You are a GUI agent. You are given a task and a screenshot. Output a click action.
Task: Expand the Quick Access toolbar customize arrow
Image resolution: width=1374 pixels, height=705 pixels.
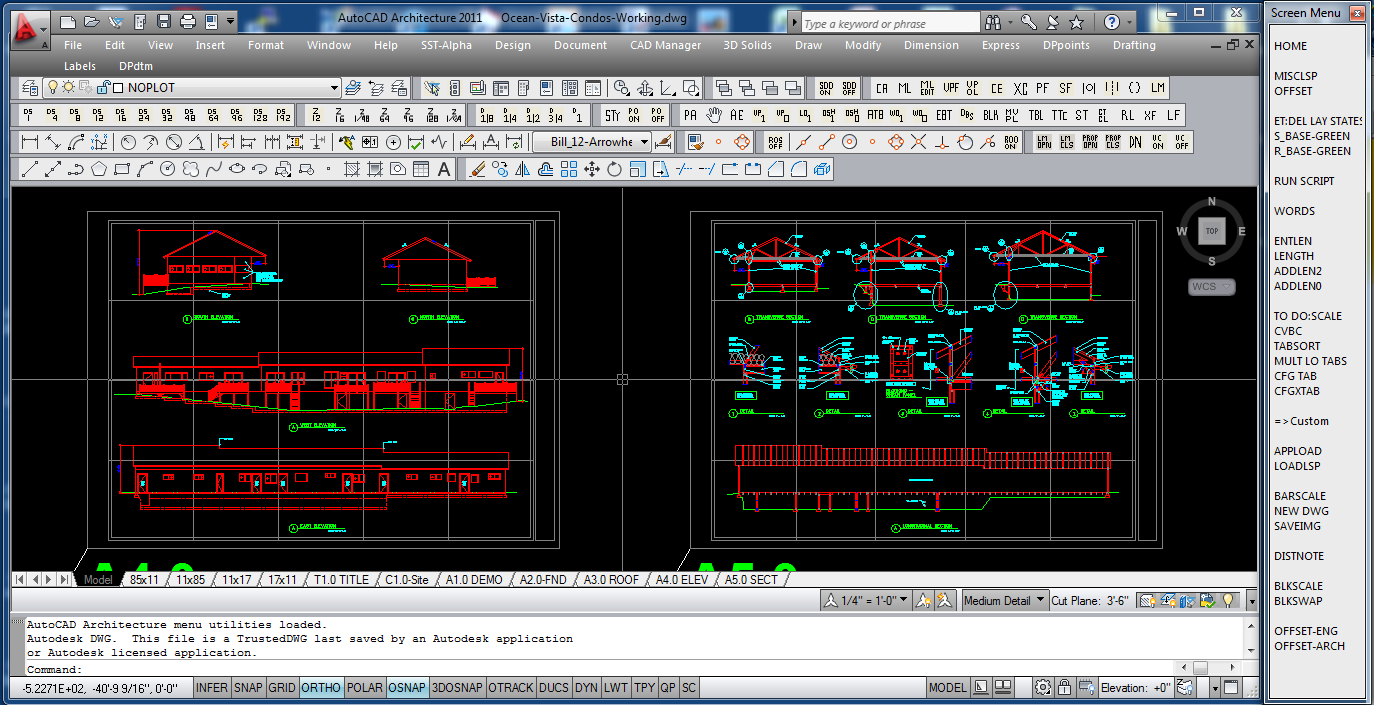(231, 21)
